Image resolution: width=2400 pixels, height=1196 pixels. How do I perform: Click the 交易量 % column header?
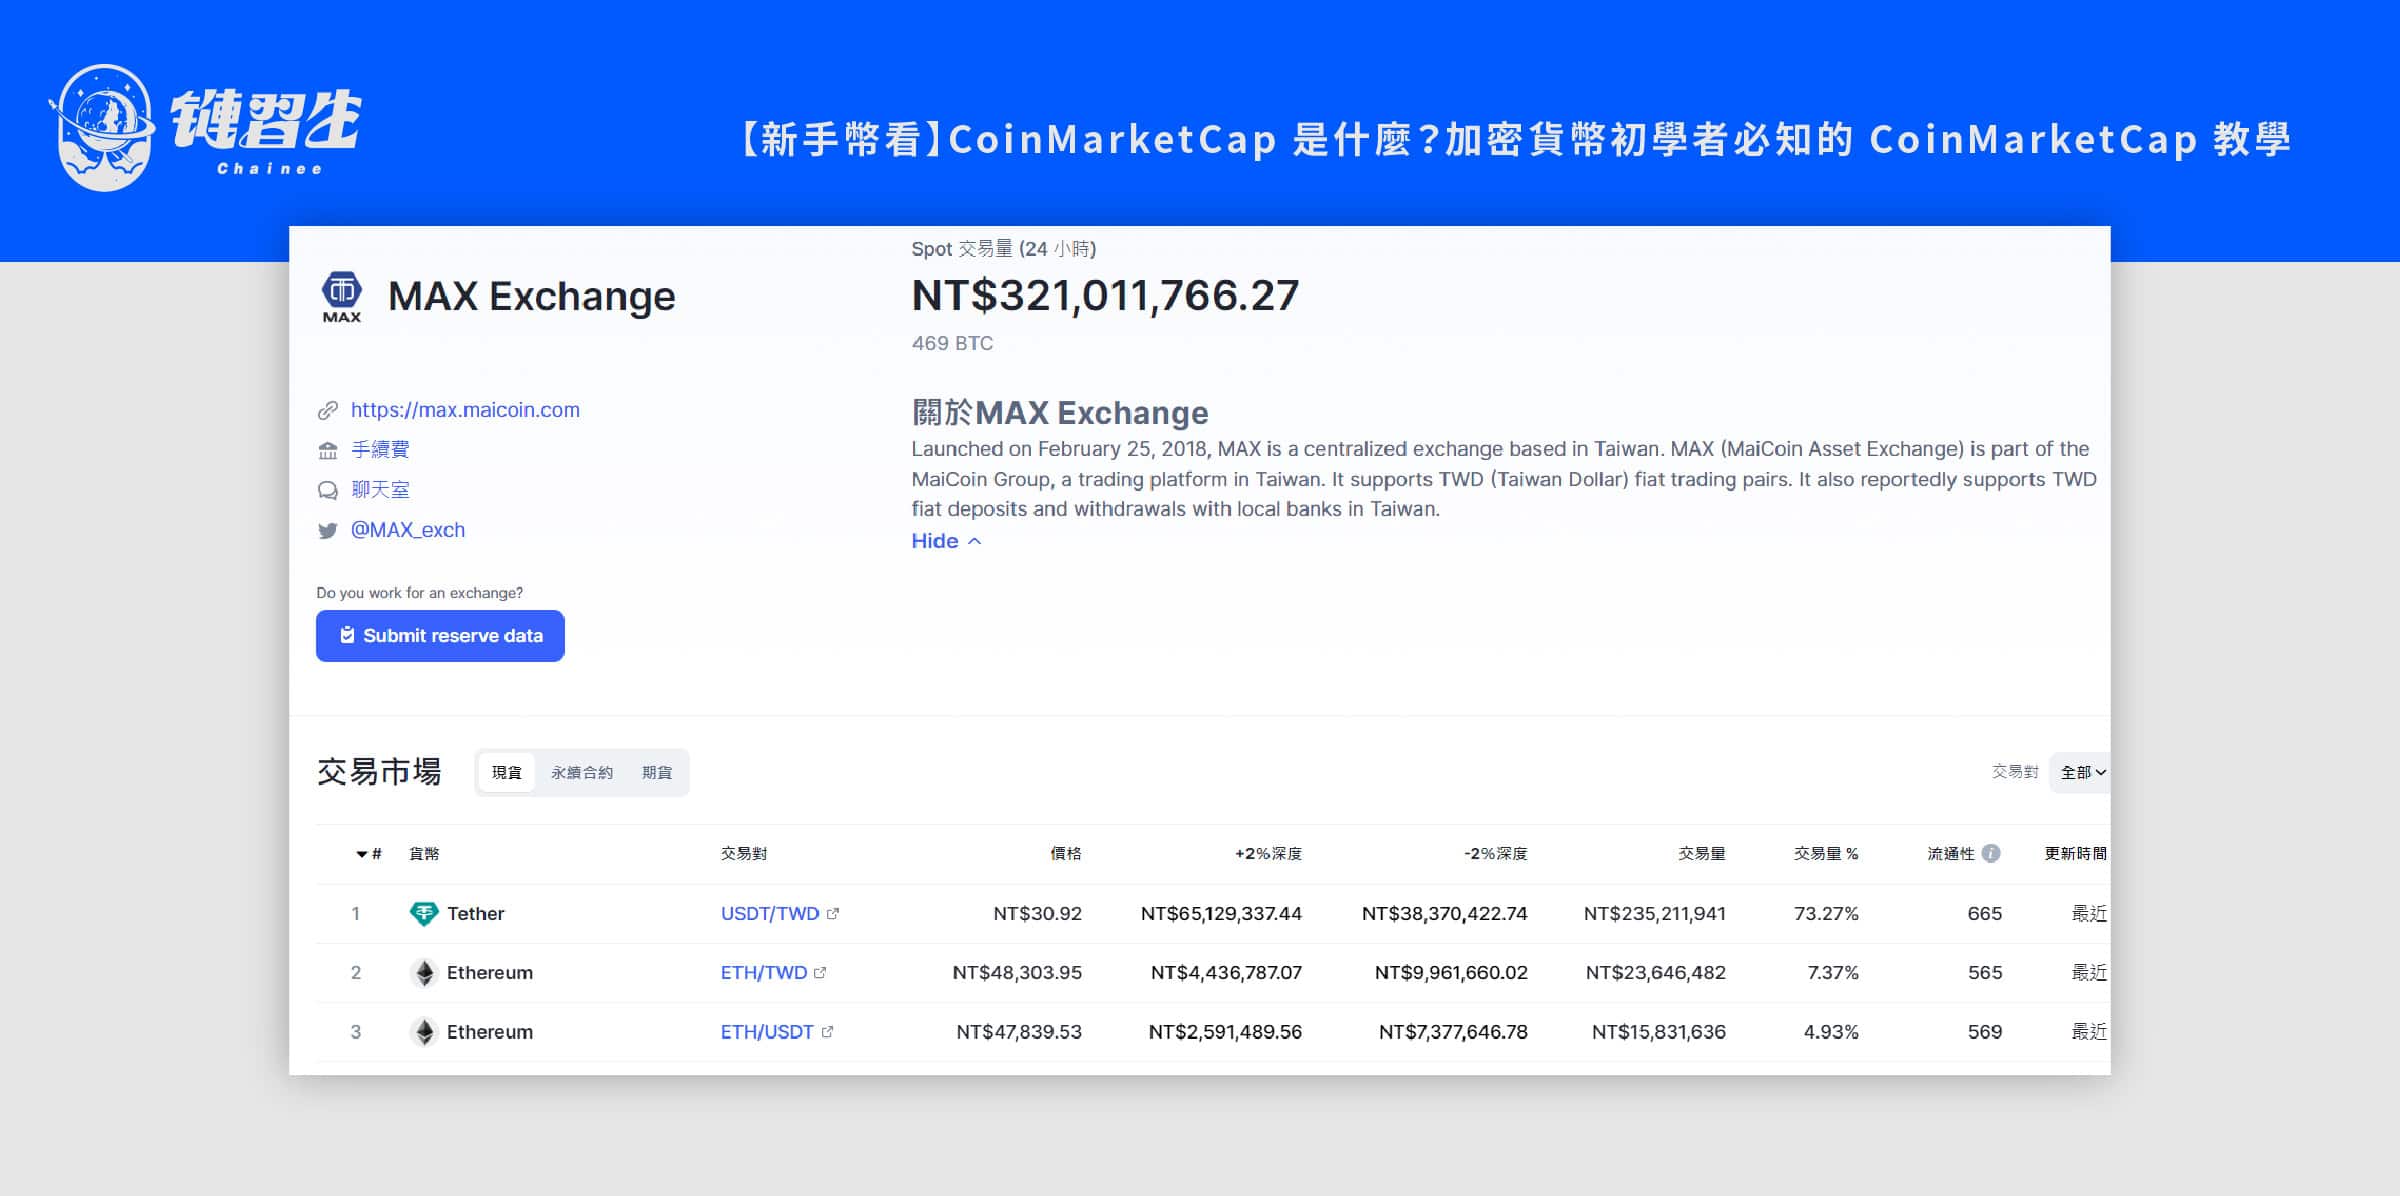click(x=1826, y=853)
